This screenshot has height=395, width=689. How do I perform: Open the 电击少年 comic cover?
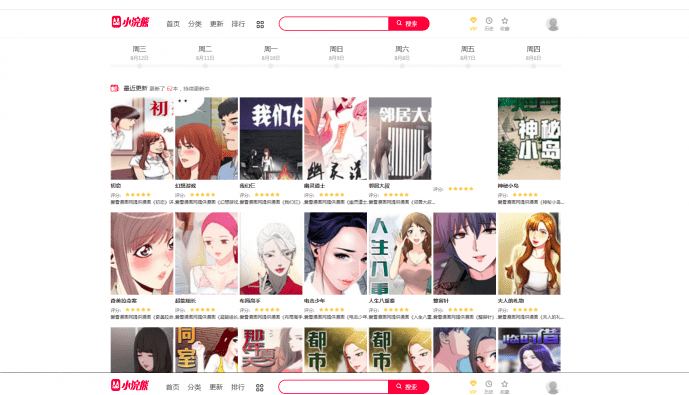click(x=335, y=254)
